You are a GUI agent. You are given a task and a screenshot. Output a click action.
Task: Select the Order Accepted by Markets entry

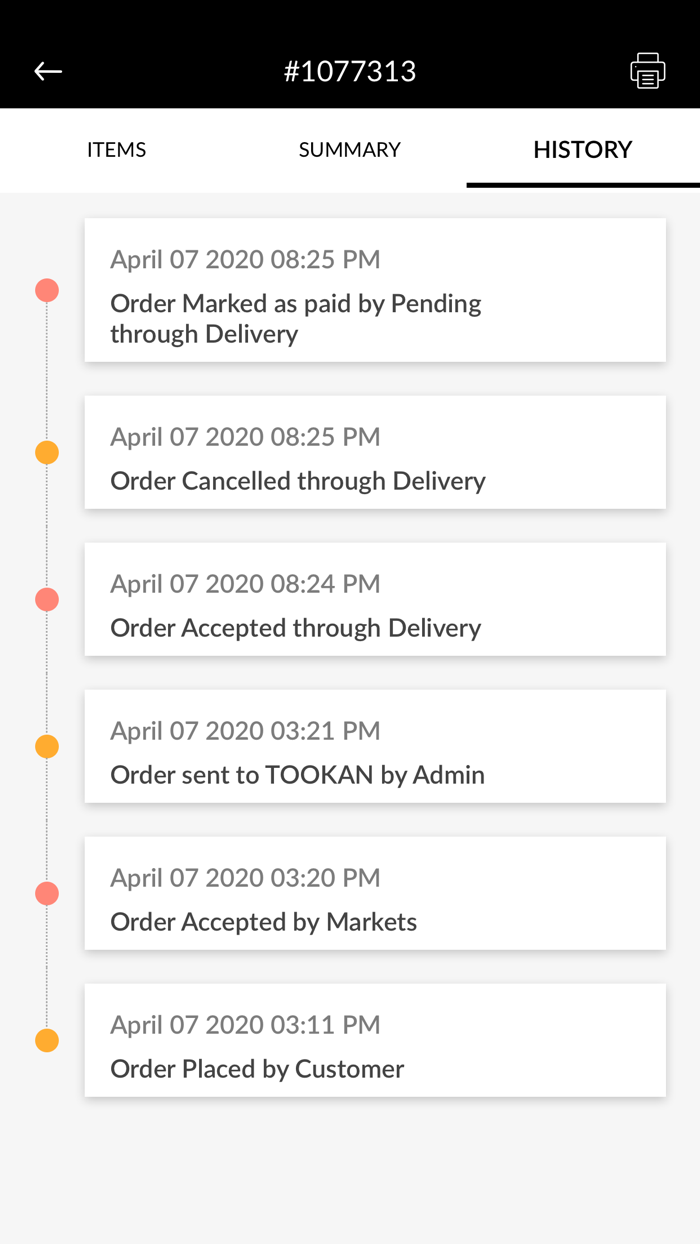(375, 893)
